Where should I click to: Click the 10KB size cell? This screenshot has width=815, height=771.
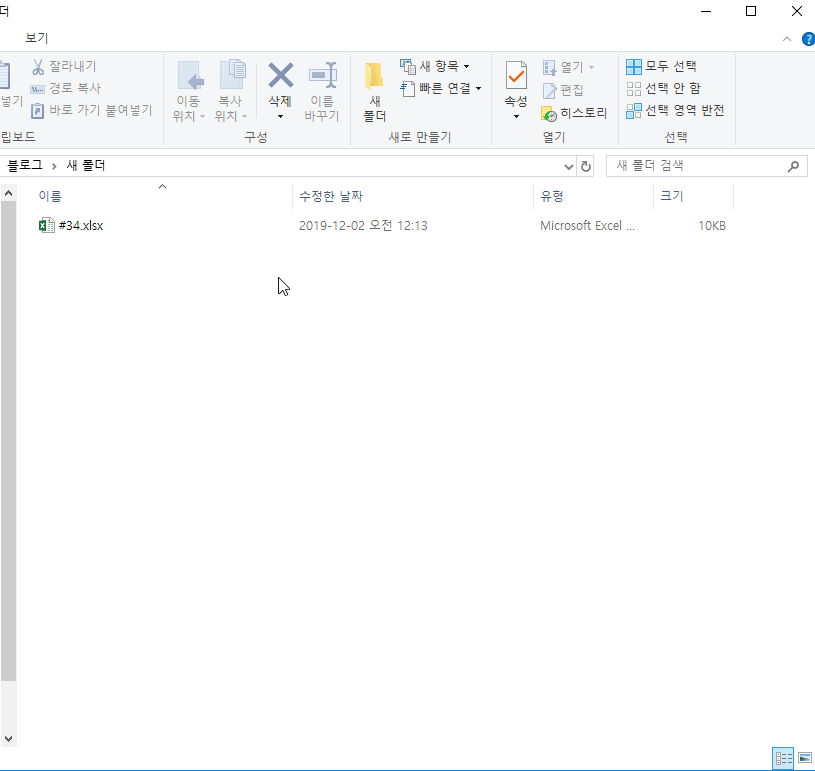click(712, 226)
